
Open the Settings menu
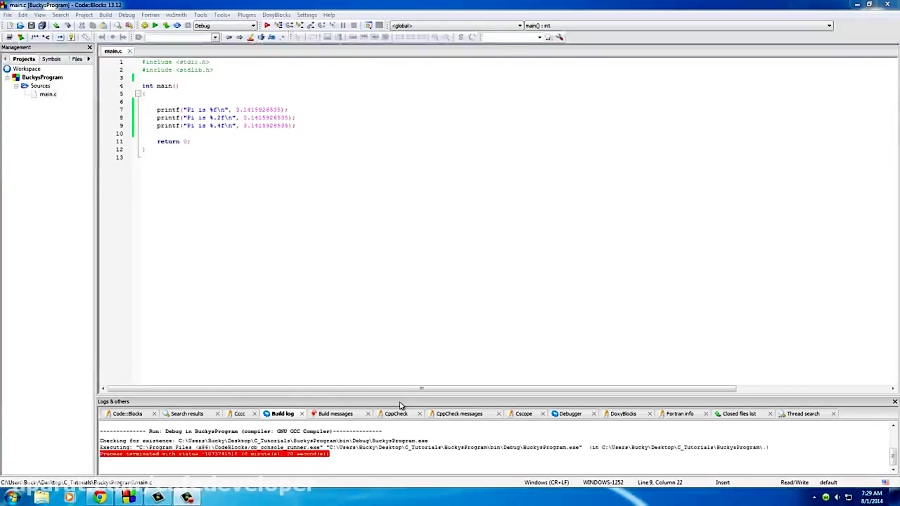click(306, 15)
